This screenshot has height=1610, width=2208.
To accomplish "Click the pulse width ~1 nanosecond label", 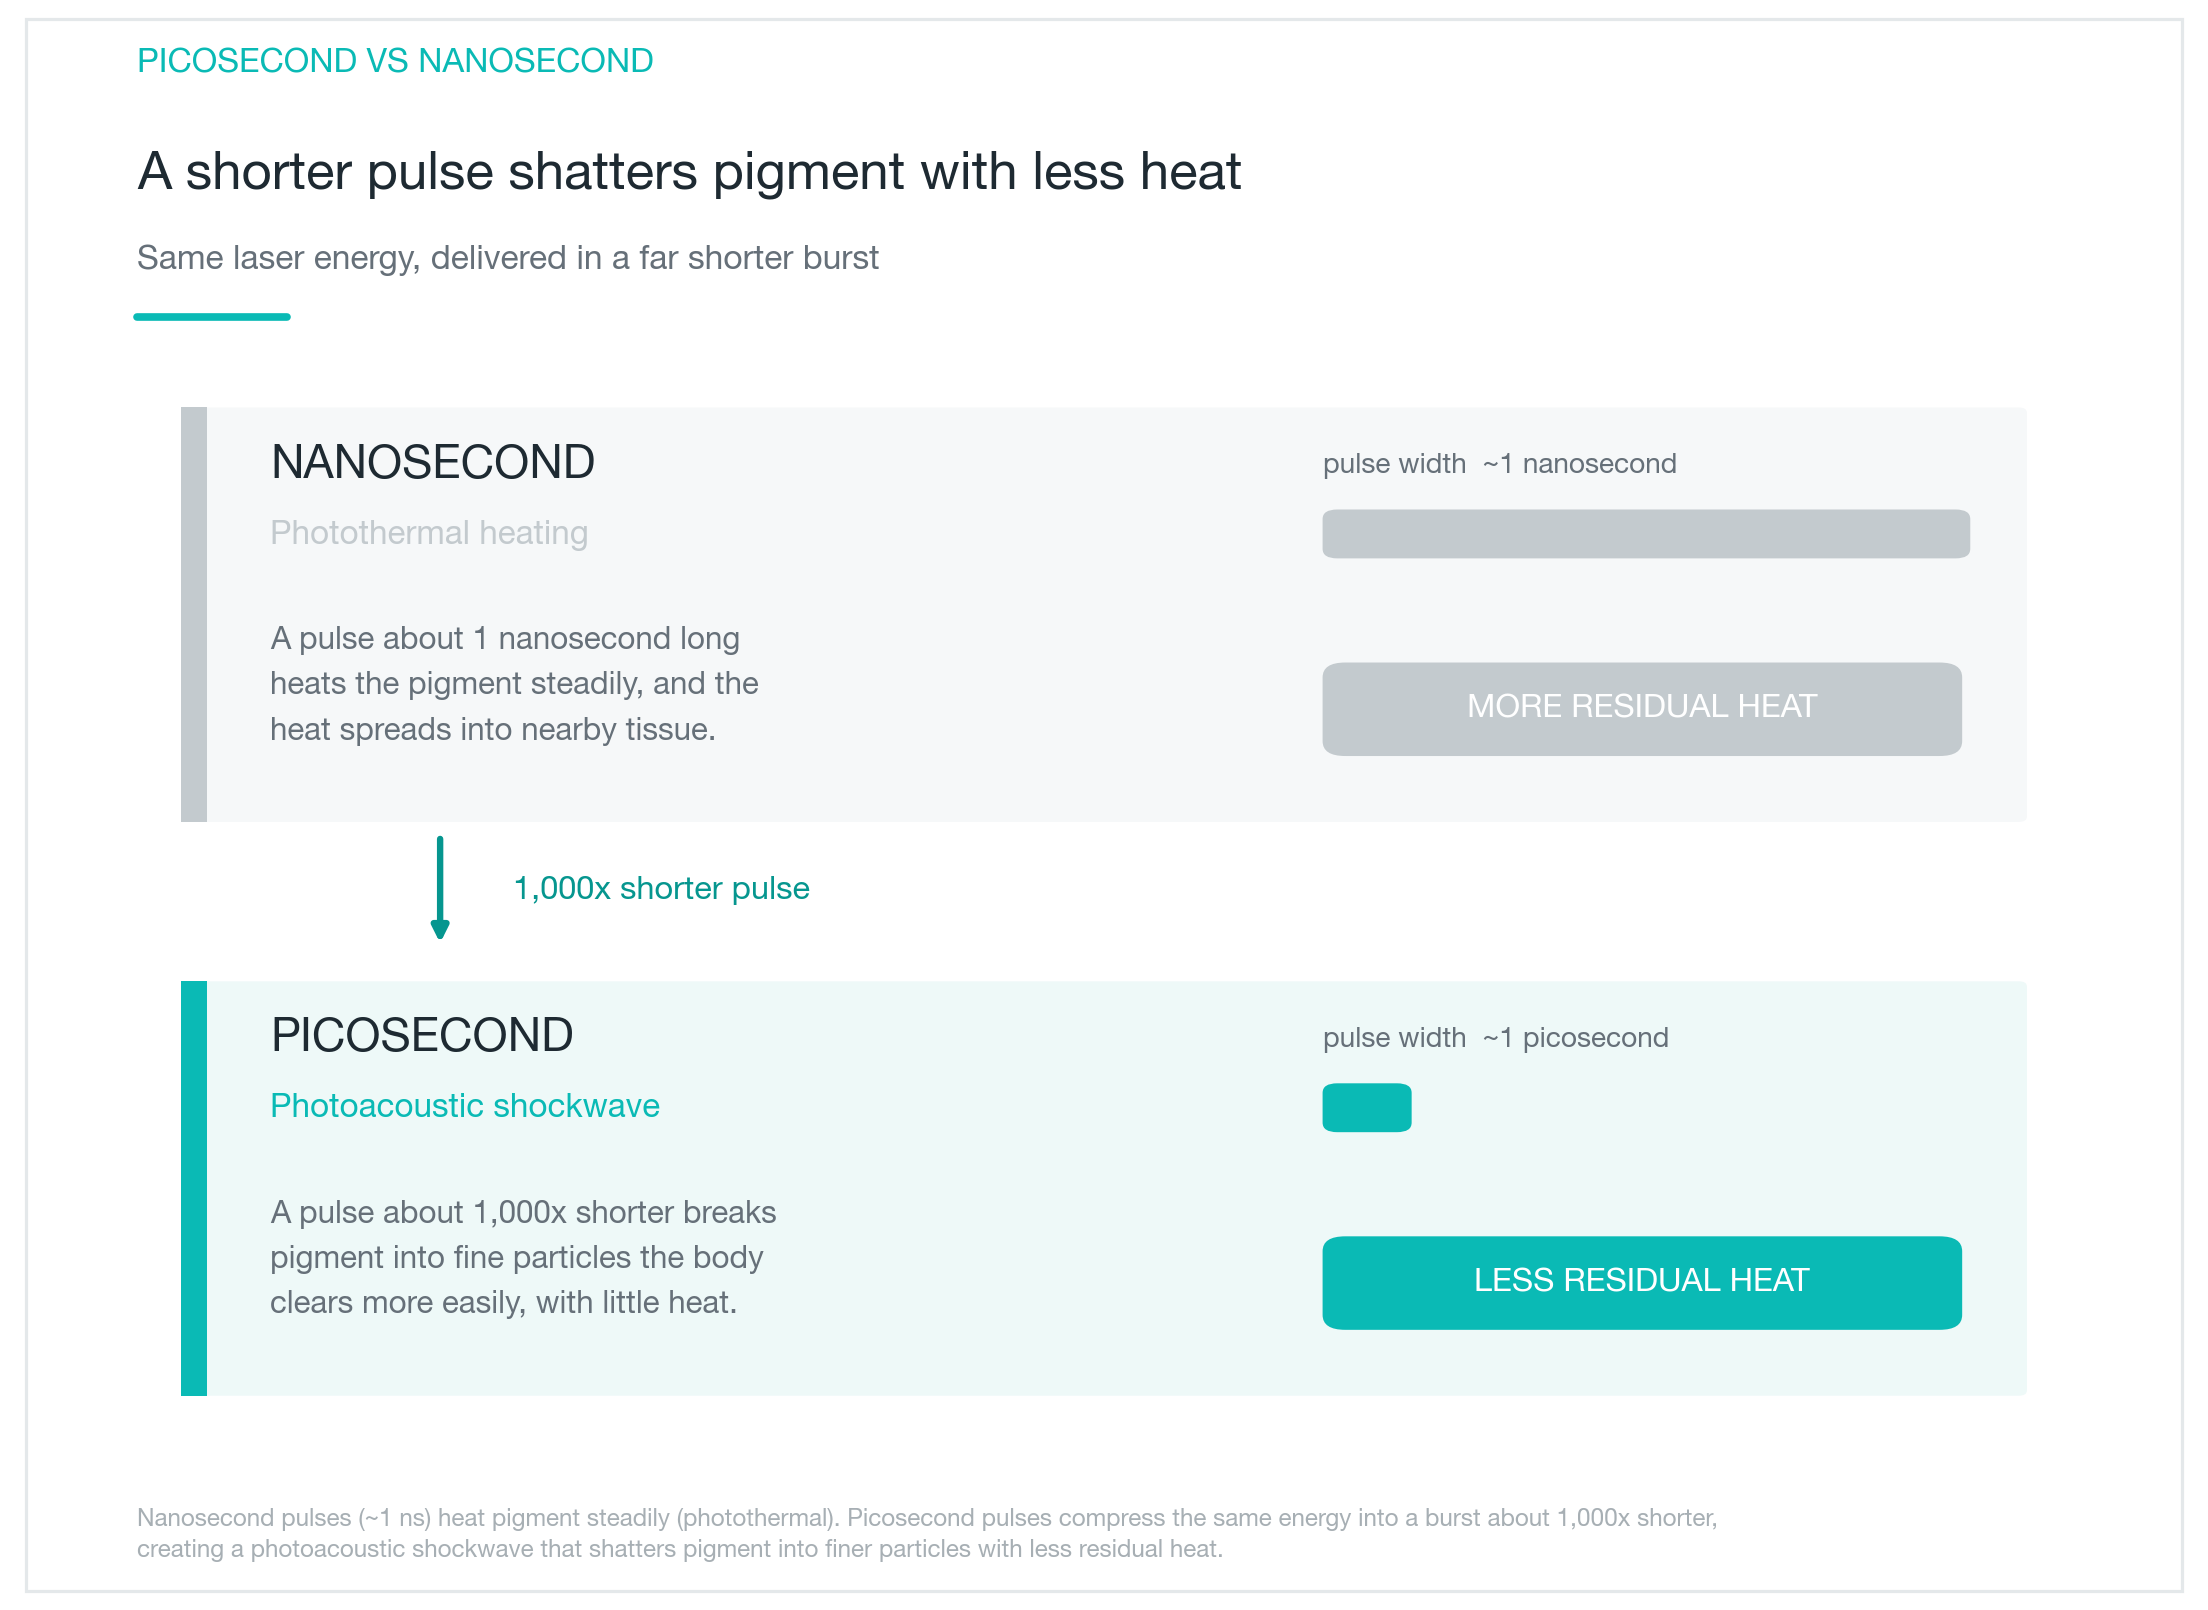I will pyautogui.click(x=1499, y=464).
